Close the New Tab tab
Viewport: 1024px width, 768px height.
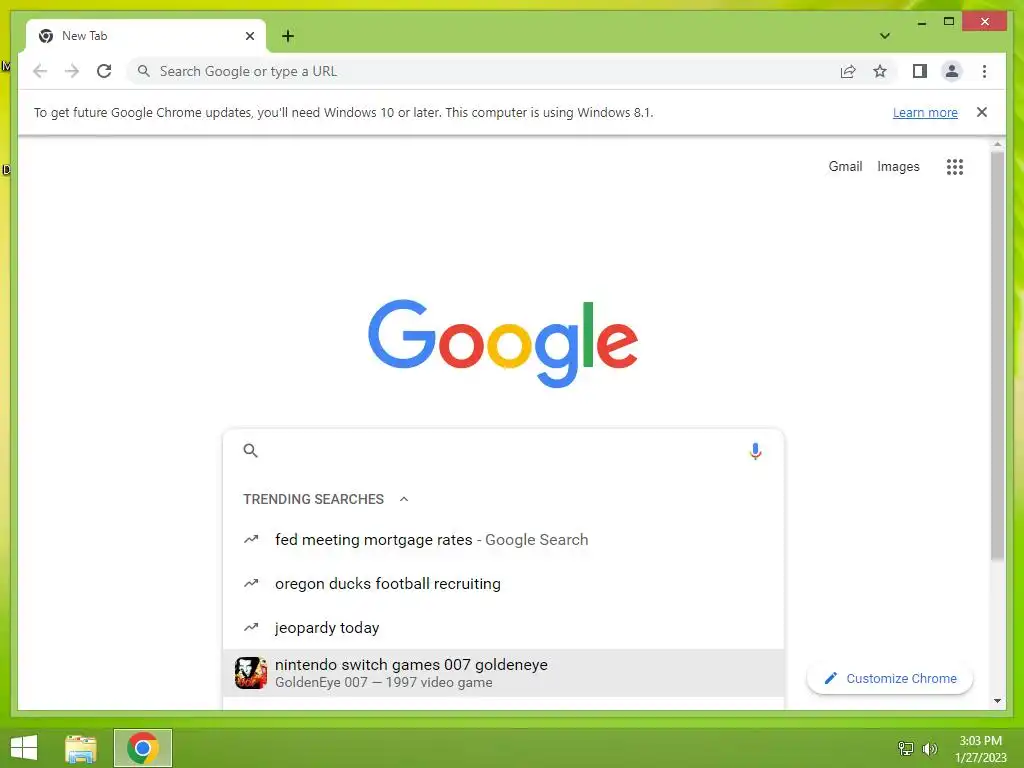coord(249,36)
